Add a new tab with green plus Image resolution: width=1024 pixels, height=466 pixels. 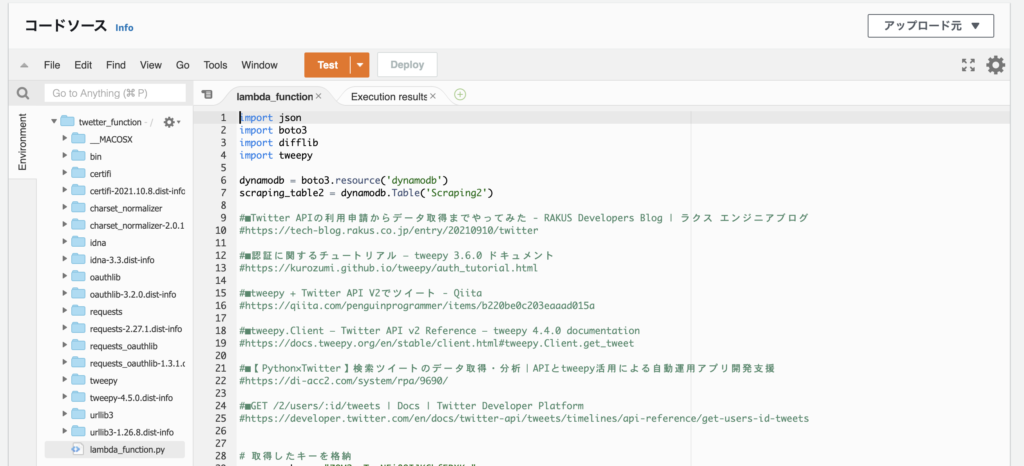(460, 95)
